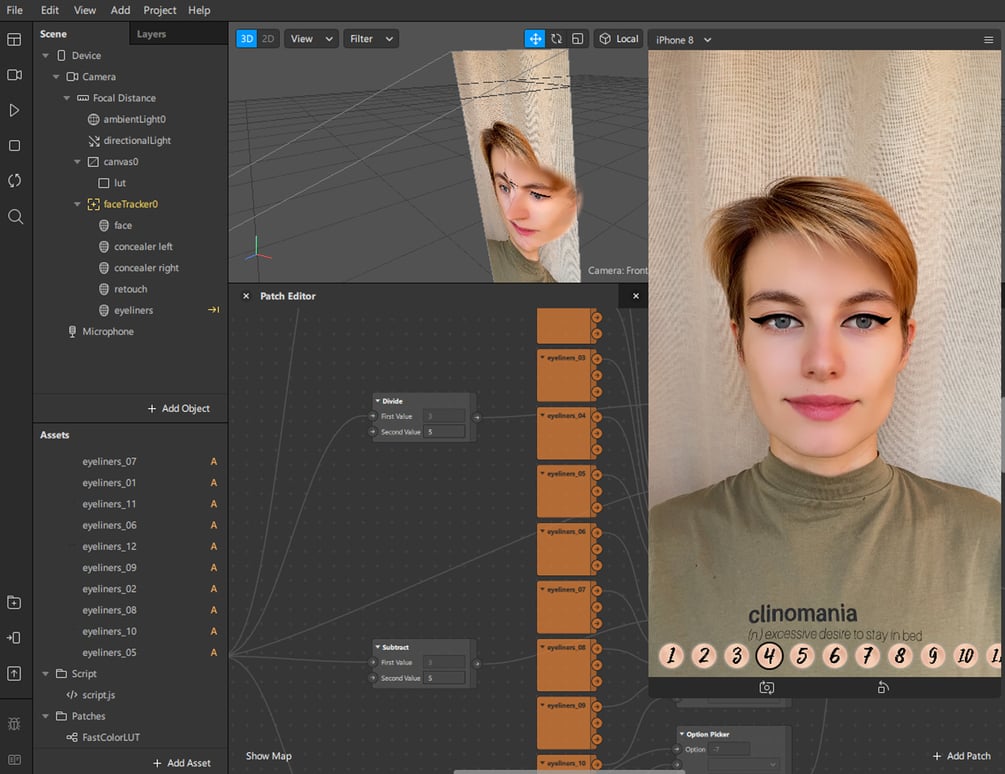Switch to the Layers tab
The image size is (1005, 774).
(x=151, y=34)
